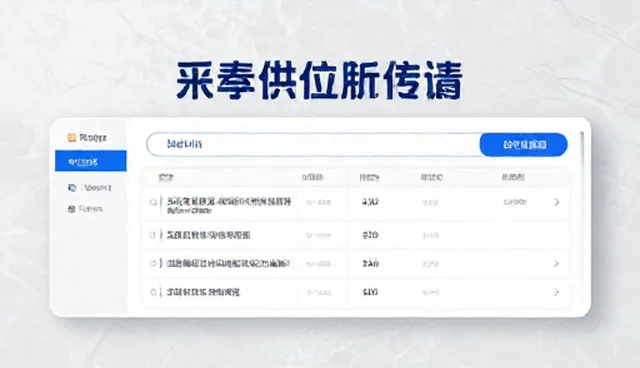This screenshot has width=640, height=368.
Task: Click the blue button beside the search field
Action: 524,144
